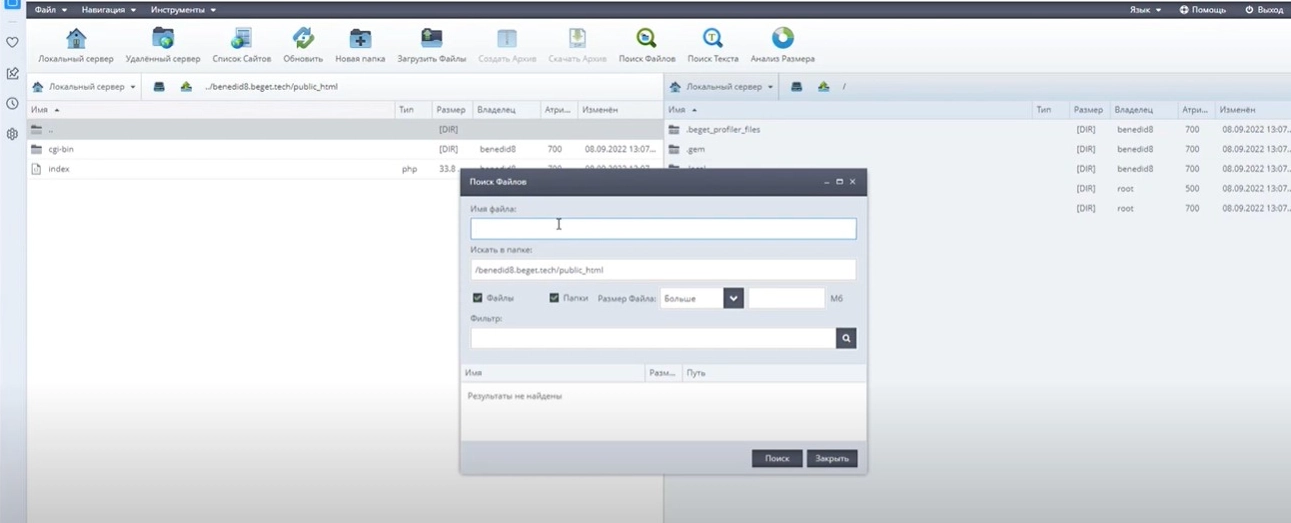1291x523 pixels.
Task: Click right panel up-folder icon
Action: [823, 87]
